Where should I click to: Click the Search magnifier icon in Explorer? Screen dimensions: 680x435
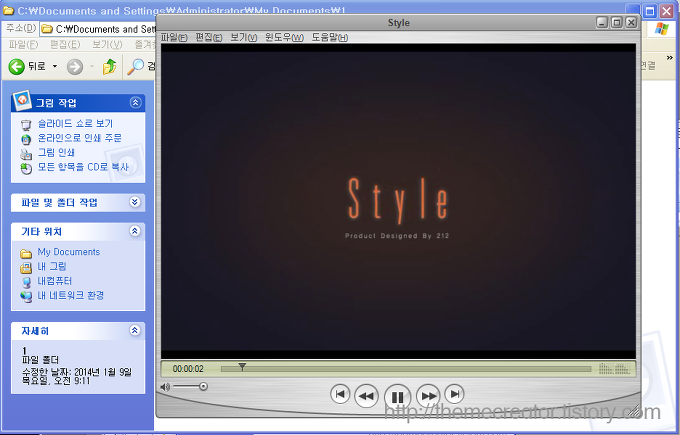[136, 66]
